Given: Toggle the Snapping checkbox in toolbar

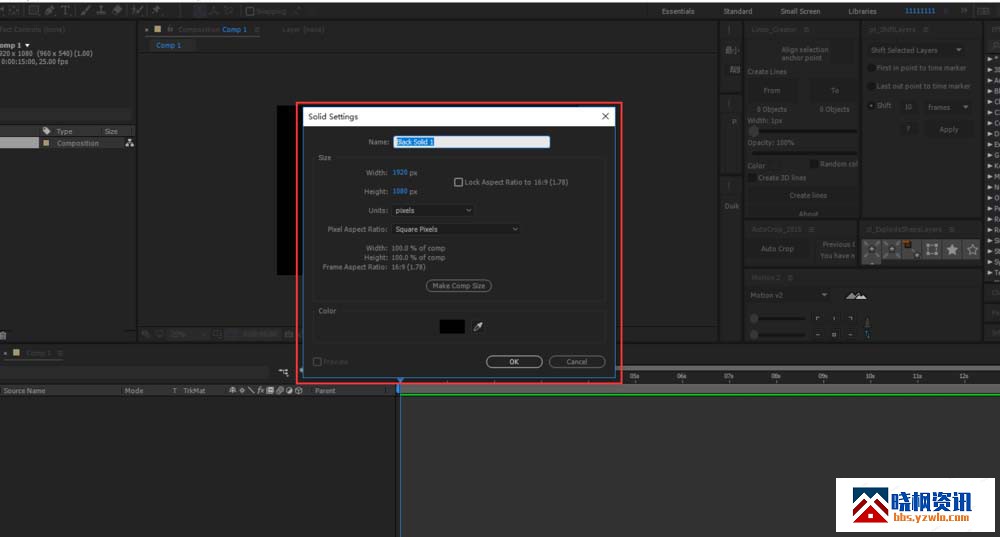Looking at the screenshot, I should [x=250, y=11].
